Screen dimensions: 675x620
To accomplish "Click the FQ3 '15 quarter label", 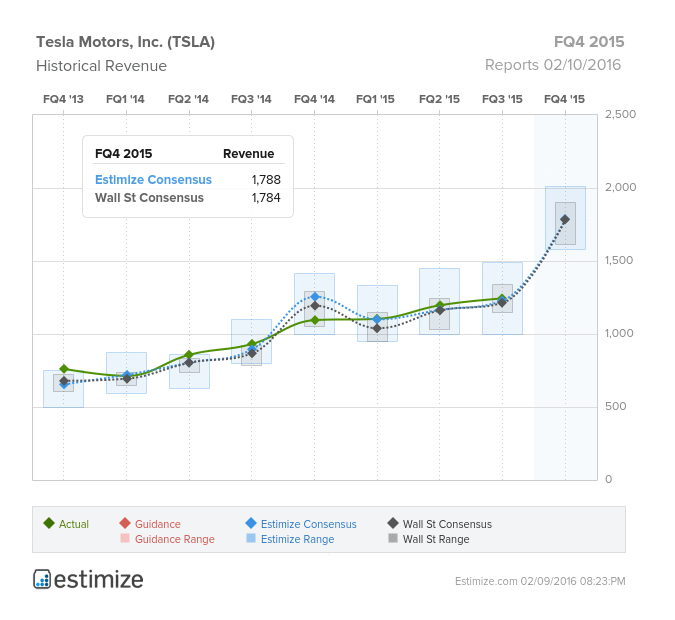I will [x=502, y=99].
